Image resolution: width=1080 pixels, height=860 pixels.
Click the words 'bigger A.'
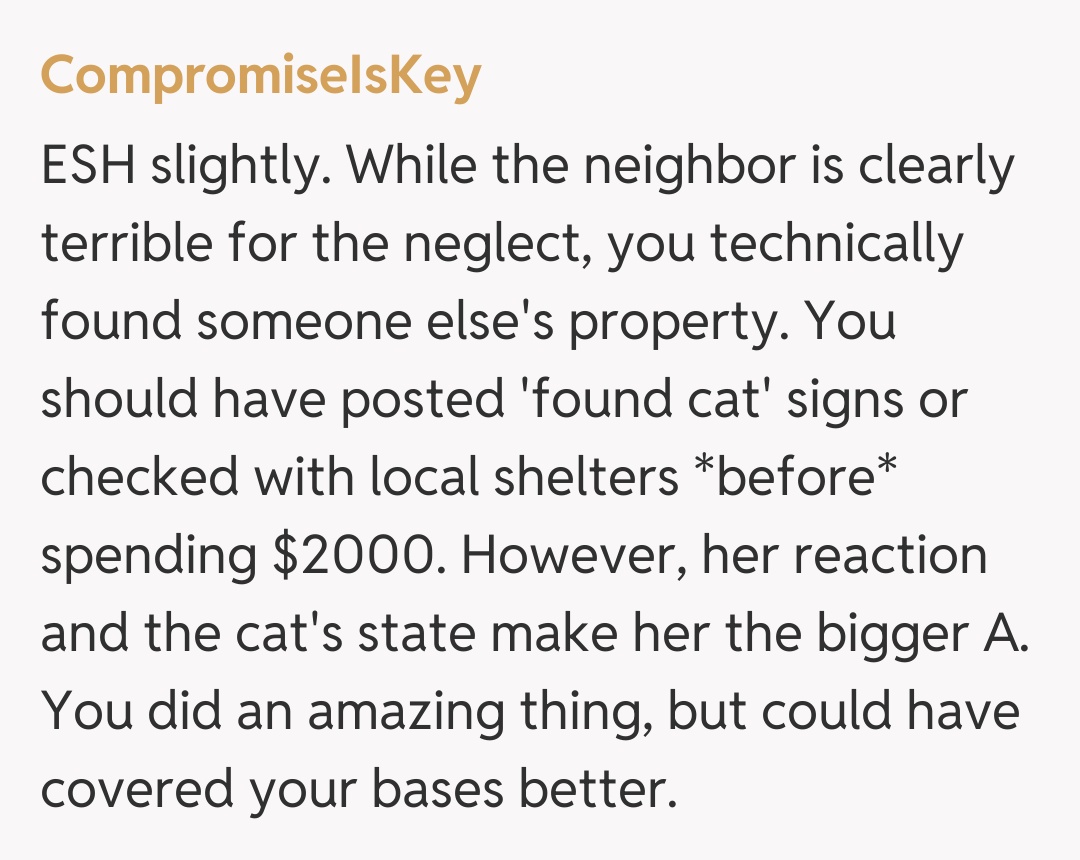click(920, 634)
